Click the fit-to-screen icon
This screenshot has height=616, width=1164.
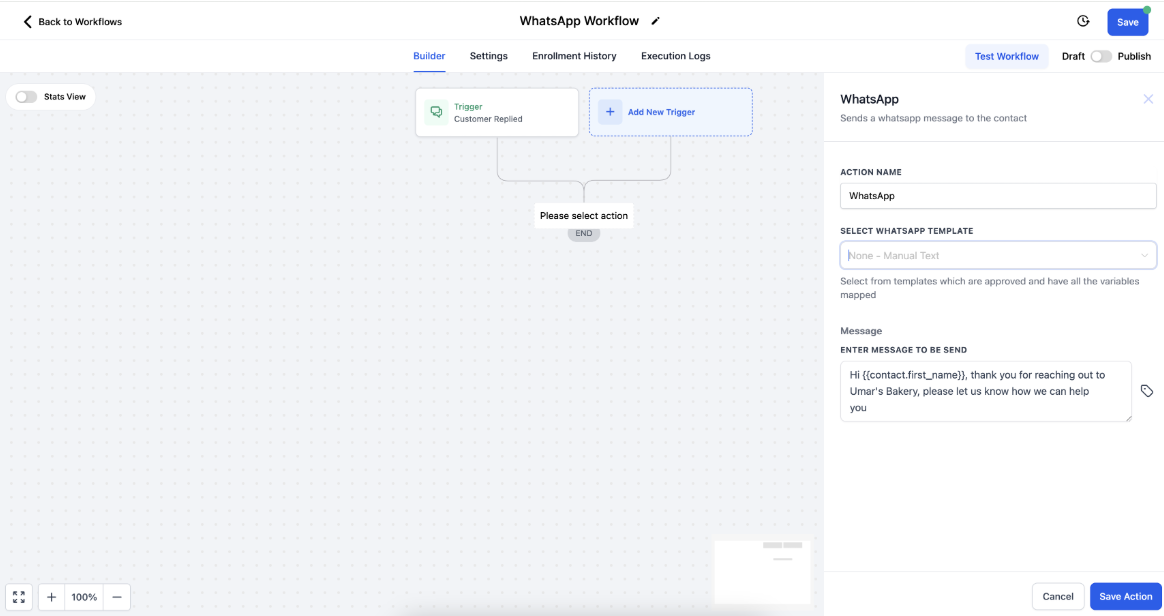(19, 597)
